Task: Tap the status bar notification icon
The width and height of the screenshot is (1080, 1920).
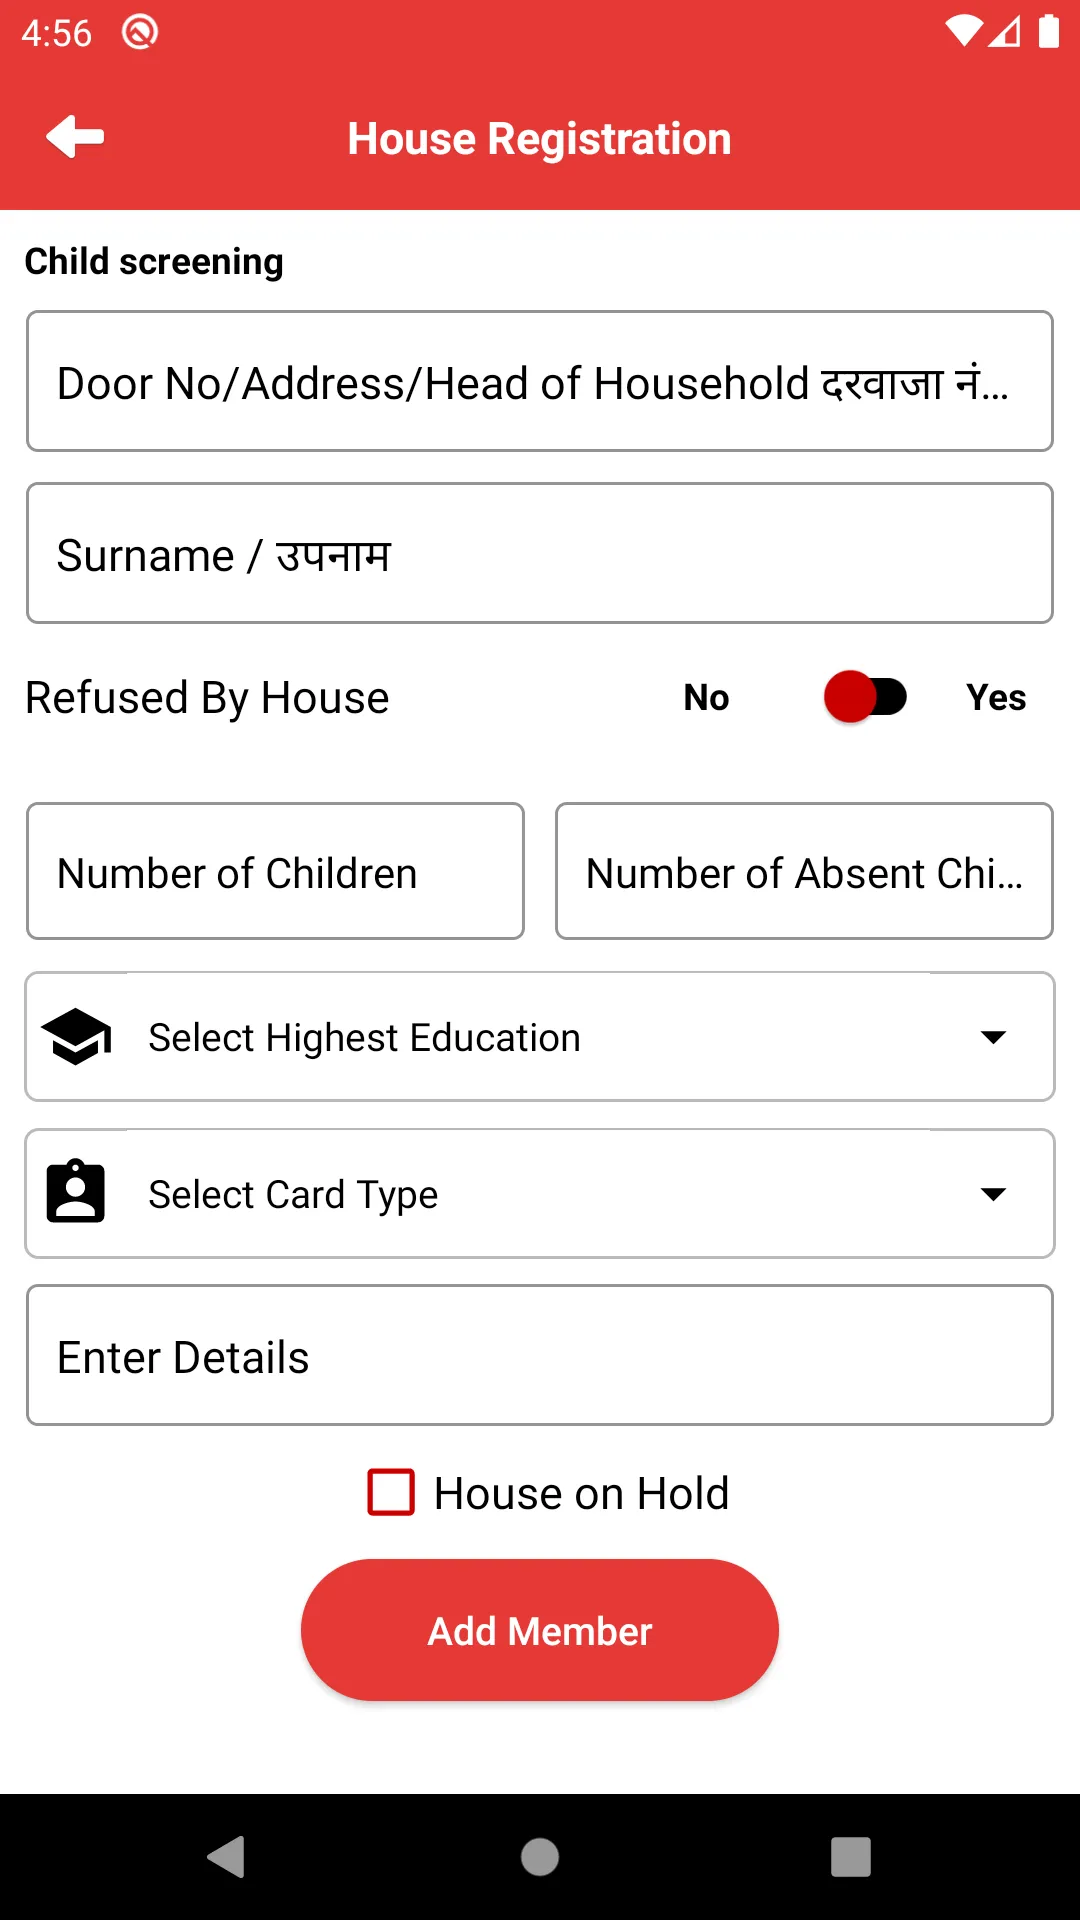Action: coord(140,33)
